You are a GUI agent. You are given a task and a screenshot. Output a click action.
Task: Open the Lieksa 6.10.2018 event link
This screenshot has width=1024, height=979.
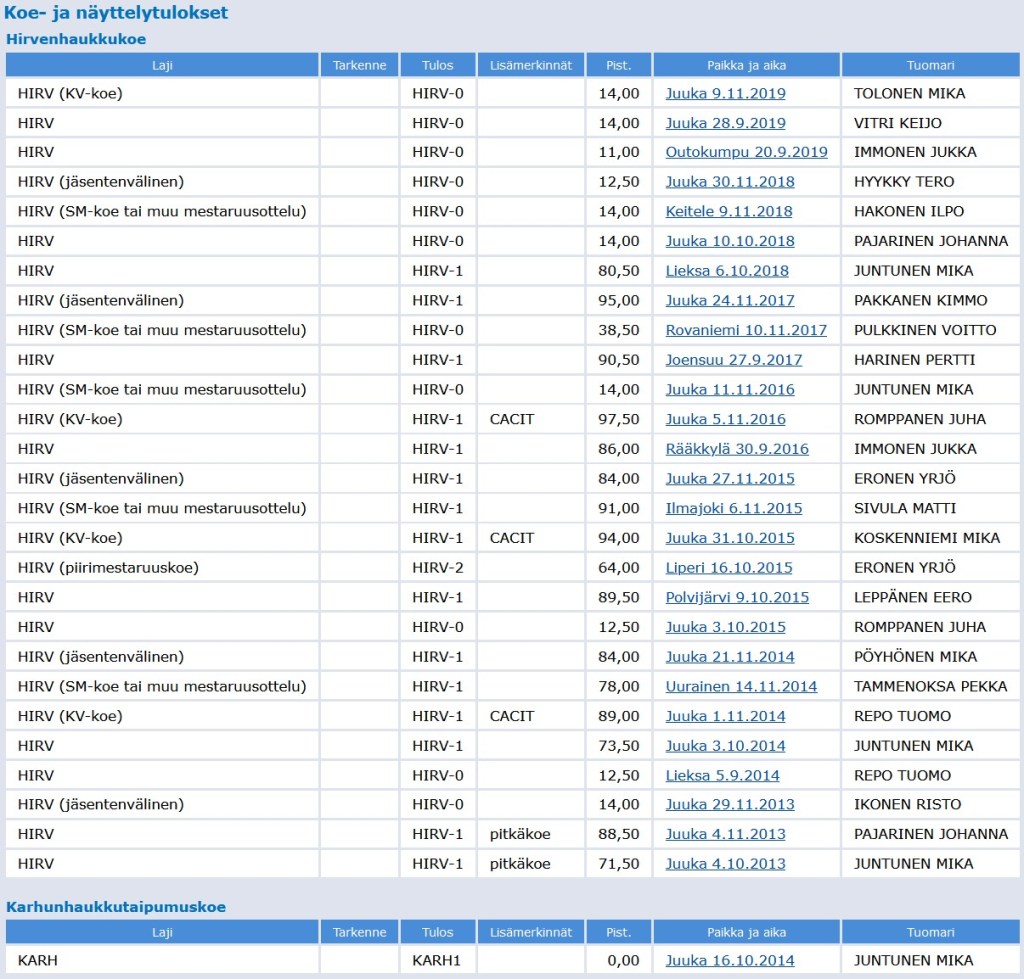727,271
